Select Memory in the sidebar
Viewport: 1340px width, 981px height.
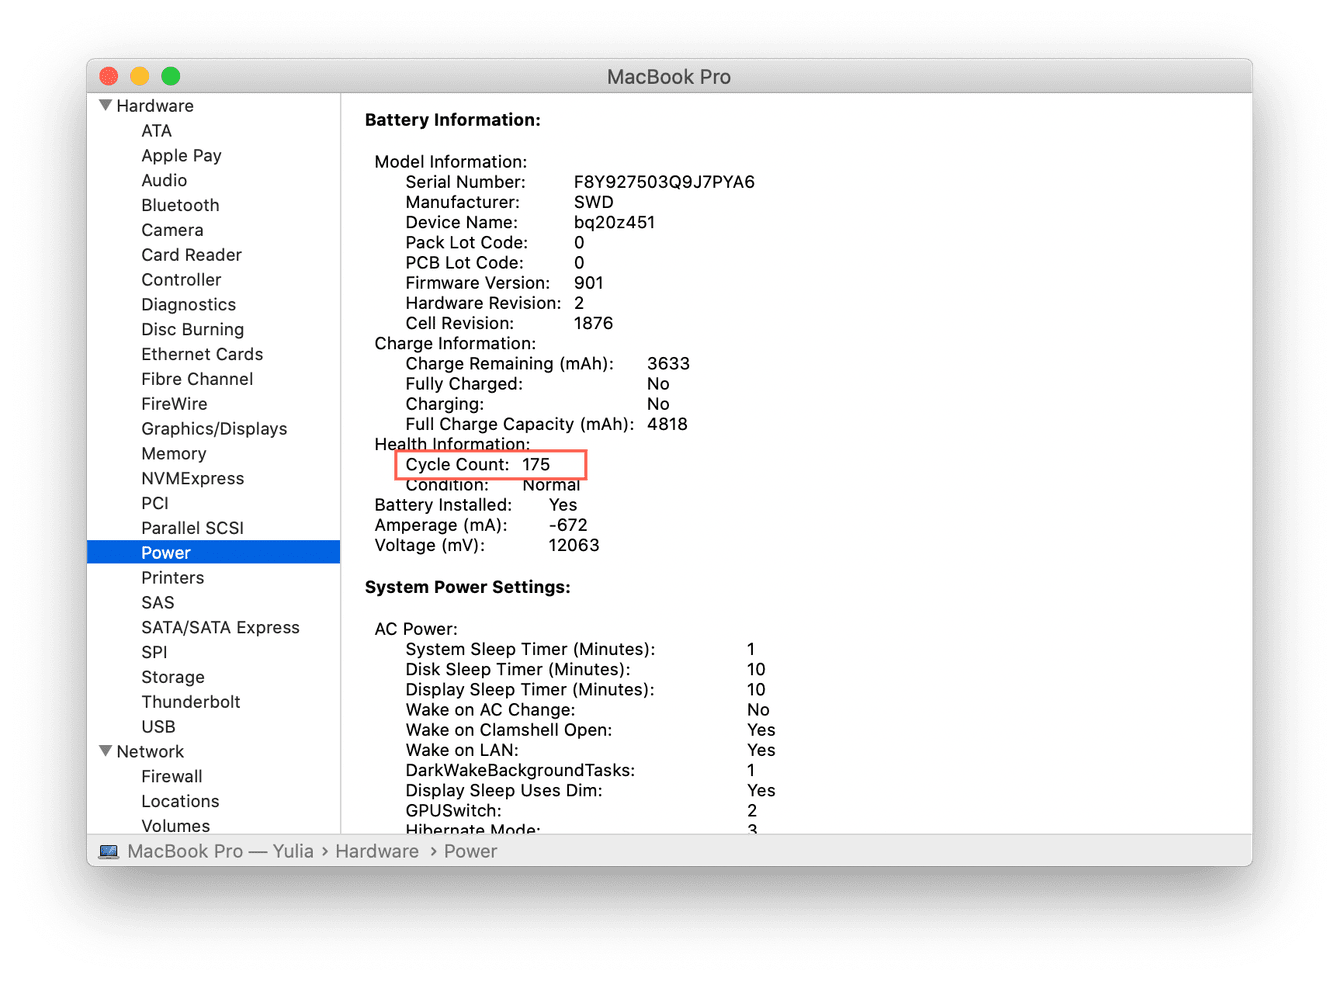(173, 454)
